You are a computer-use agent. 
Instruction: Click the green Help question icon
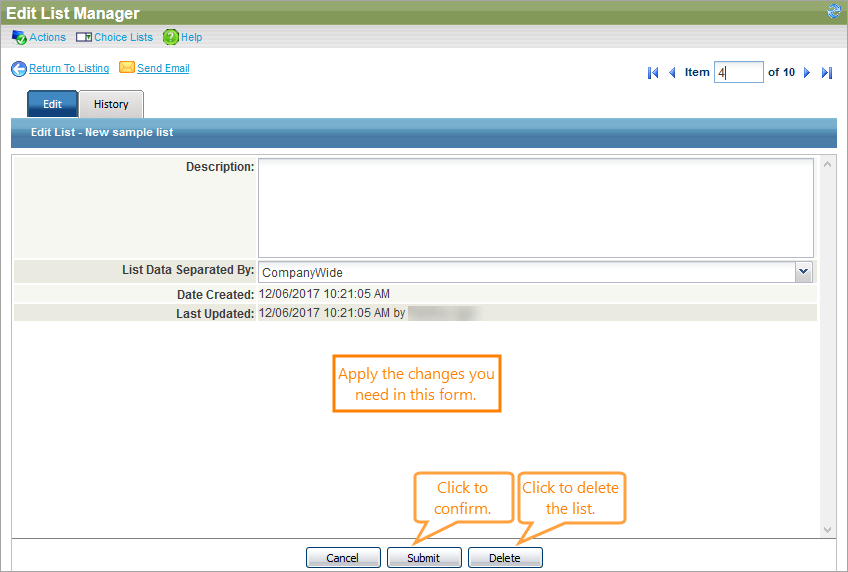[x=171, y=37]
